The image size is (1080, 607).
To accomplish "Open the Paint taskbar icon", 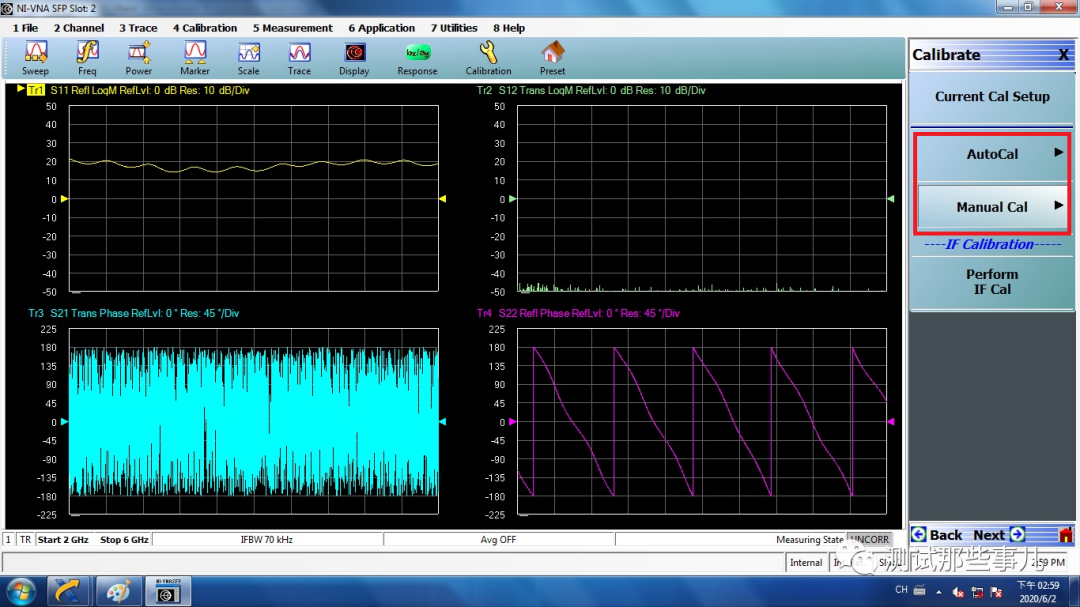I will pos(118,592).
